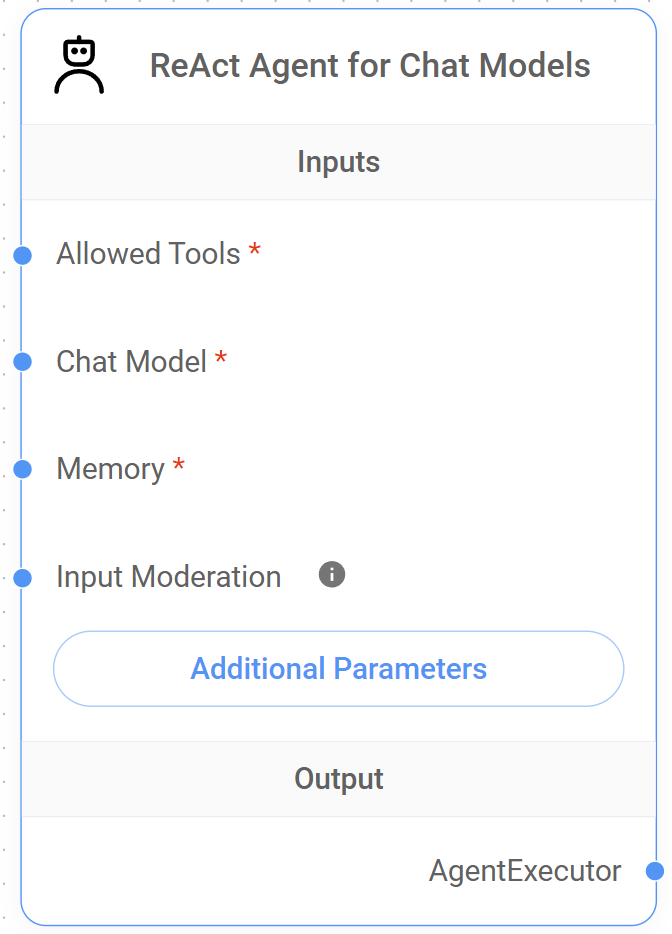This screenshot has height=934, width=672.
Task: Click the Input Moderation label
Action: (x=168, y=575)
